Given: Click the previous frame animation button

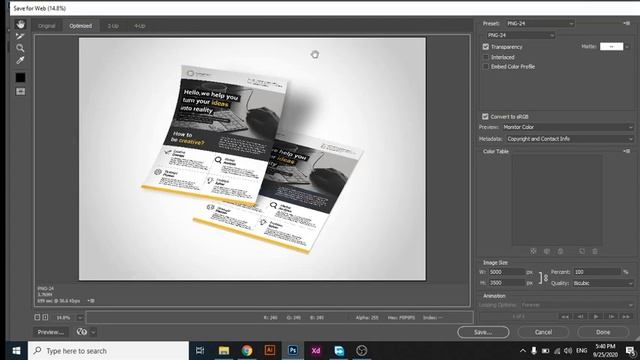Looking at the screenshot, I should [580, 317].
